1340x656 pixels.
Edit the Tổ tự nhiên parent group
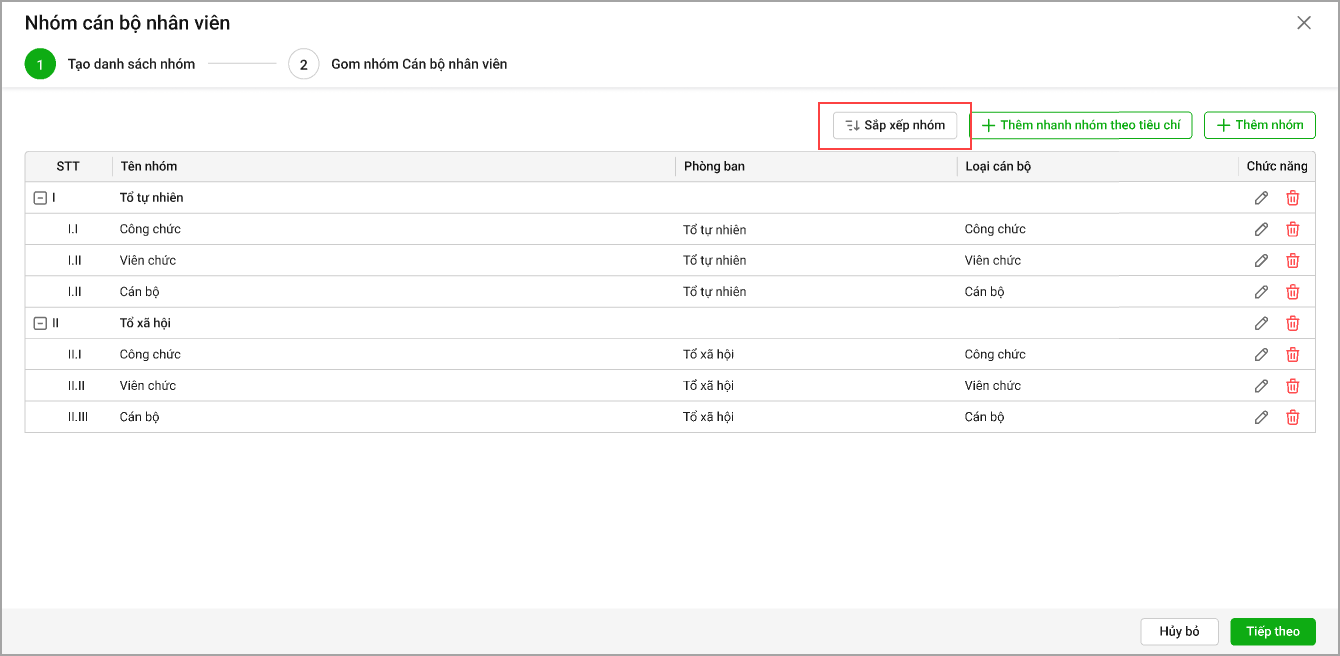(x=1261, y=198)
